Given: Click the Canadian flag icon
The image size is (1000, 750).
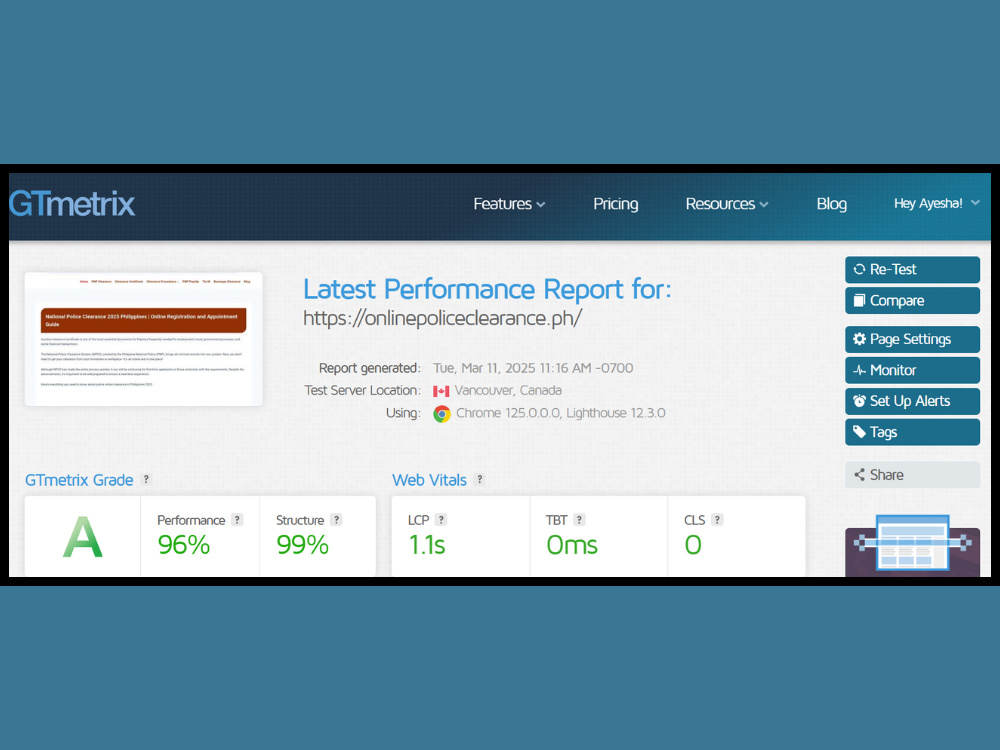Looking at the screenshot, I should (x=441, y=391).
